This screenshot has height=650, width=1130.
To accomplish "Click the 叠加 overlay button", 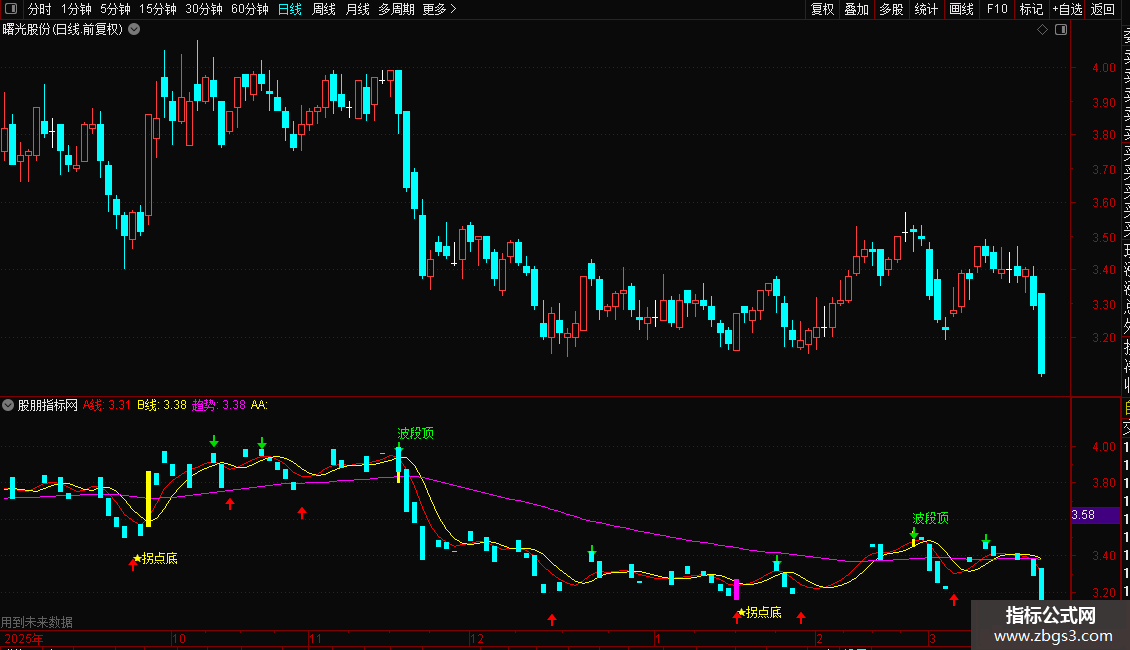I will pyautogui.click(x=857, y=9).
